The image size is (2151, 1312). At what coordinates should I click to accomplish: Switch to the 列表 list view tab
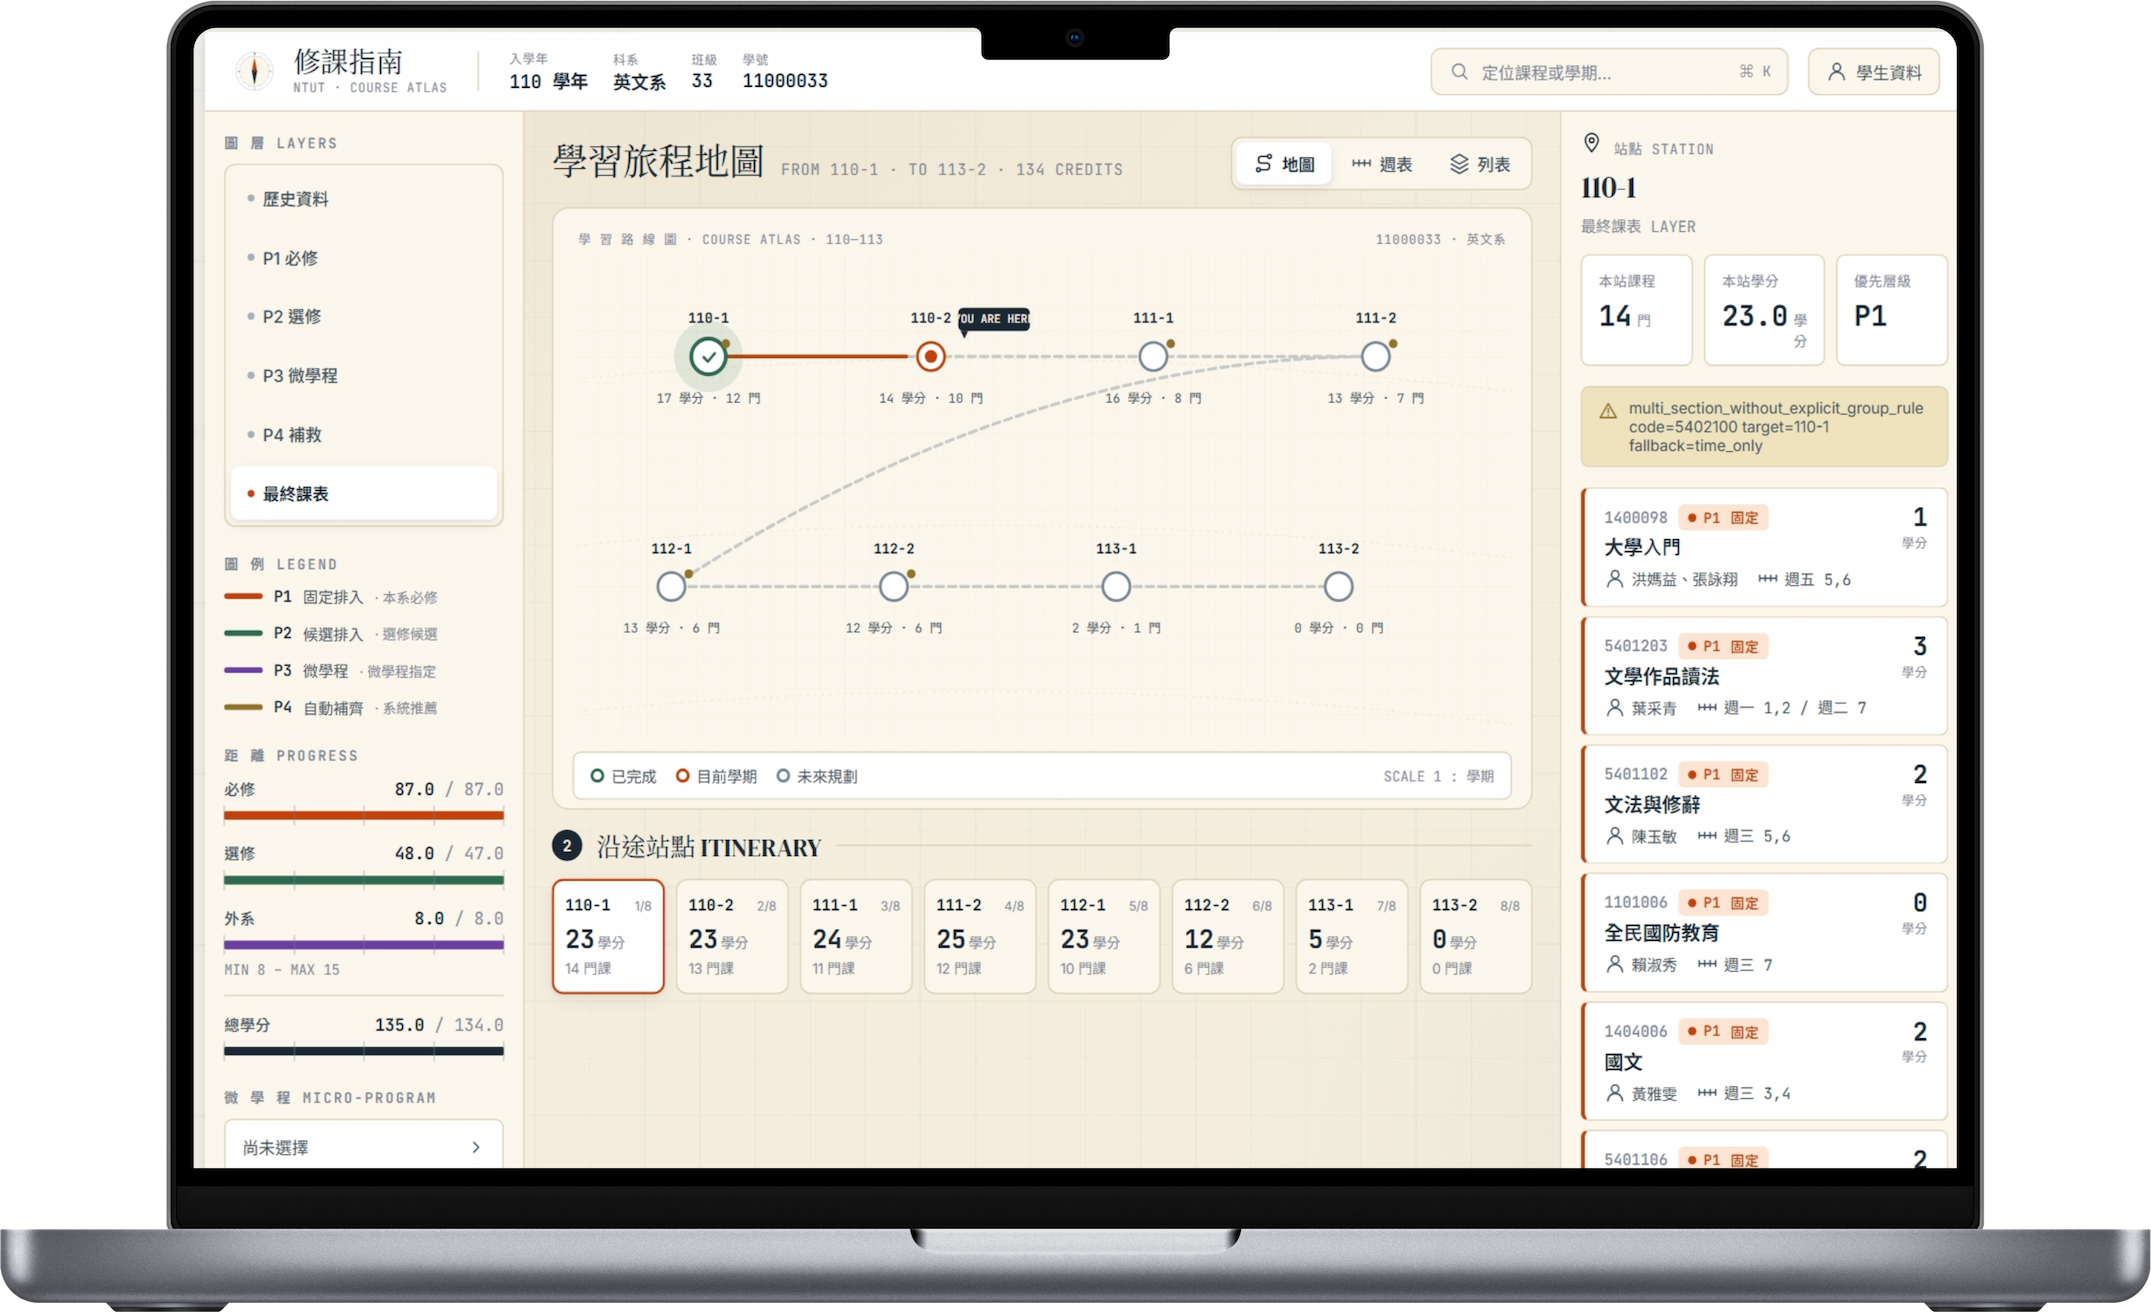click(x=1480, y=164)
